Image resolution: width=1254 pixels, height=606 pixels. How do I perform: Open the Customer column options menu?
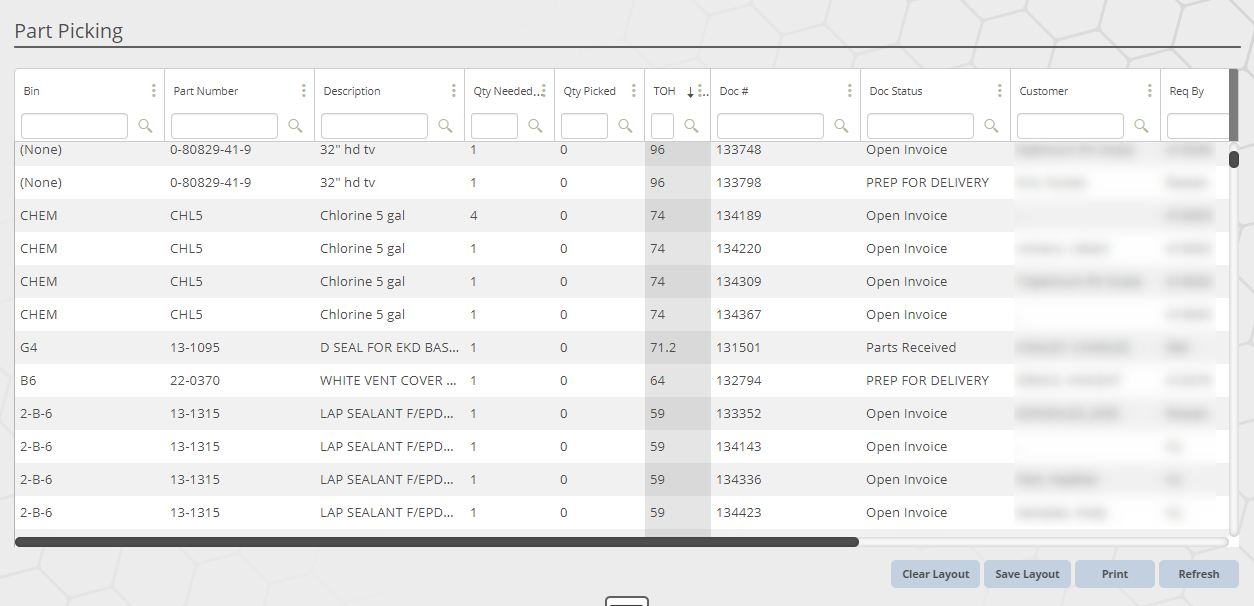(1150, 91)
